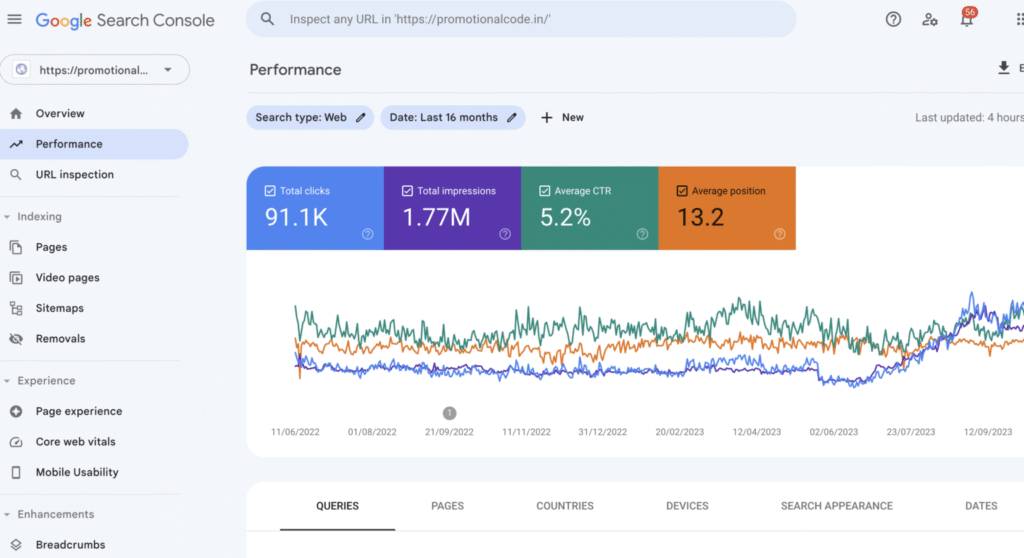Open URL inspection in the sidebar
Image resolution: width=1024 pixels, height=558 pixels.
(74, 175)
